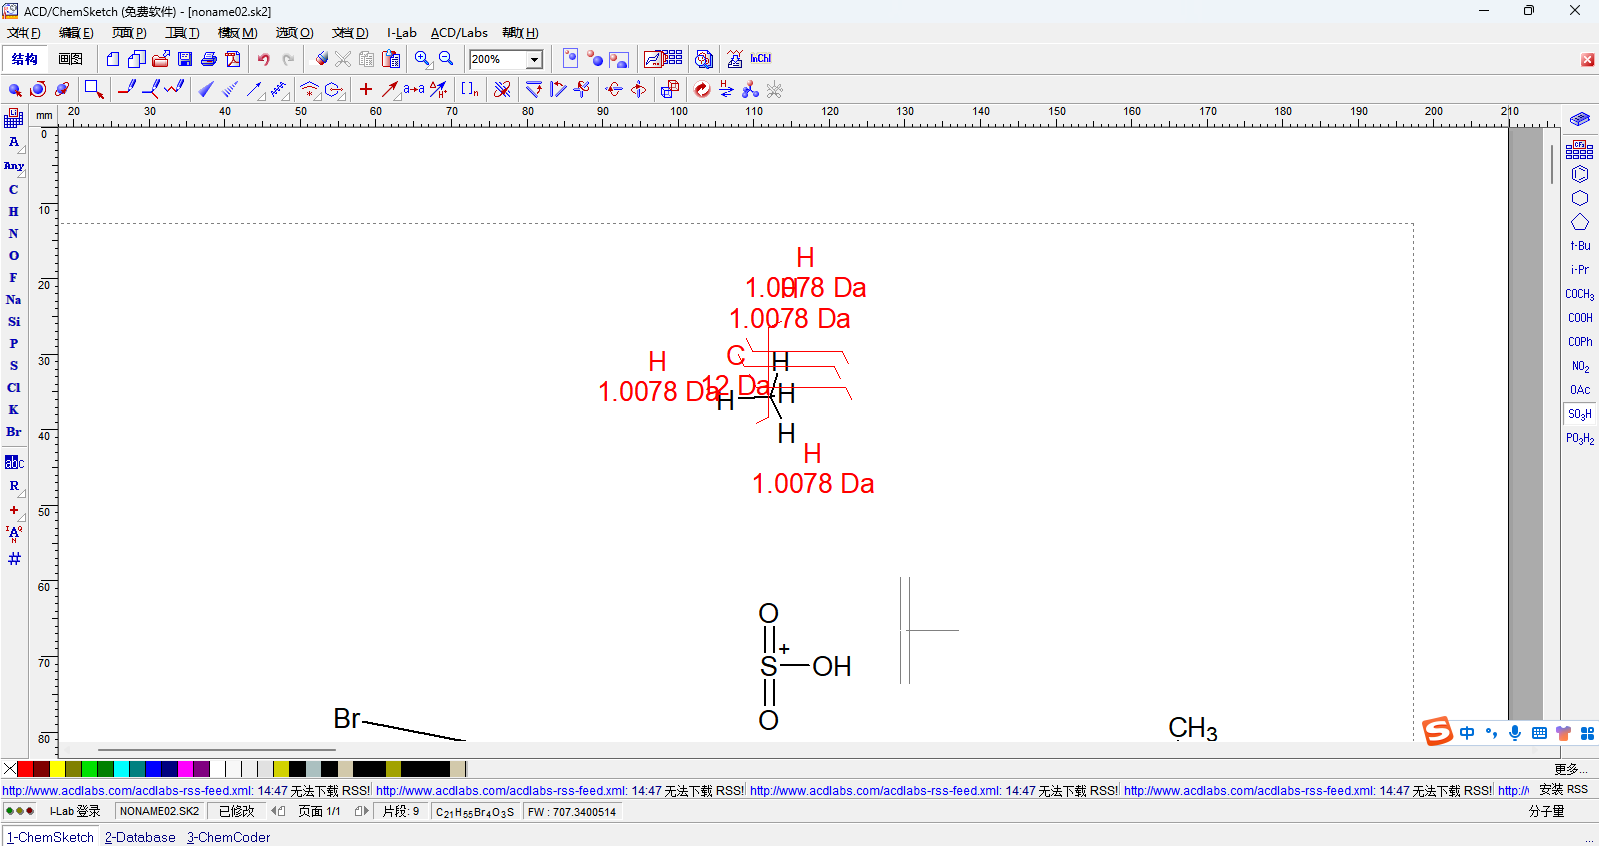Select Chlorine atom in left palette
Image resolution: width=1599 pixels, height=846 pixels.
pyautogui.click(x=14, y=387)
